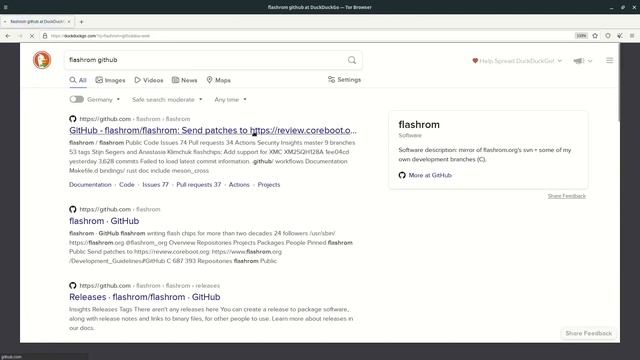Image resolution: width=640 pixels, height=360 pixels.
Task: Open the 'flashrom · GitHub' result
Action: coord(104,221)
